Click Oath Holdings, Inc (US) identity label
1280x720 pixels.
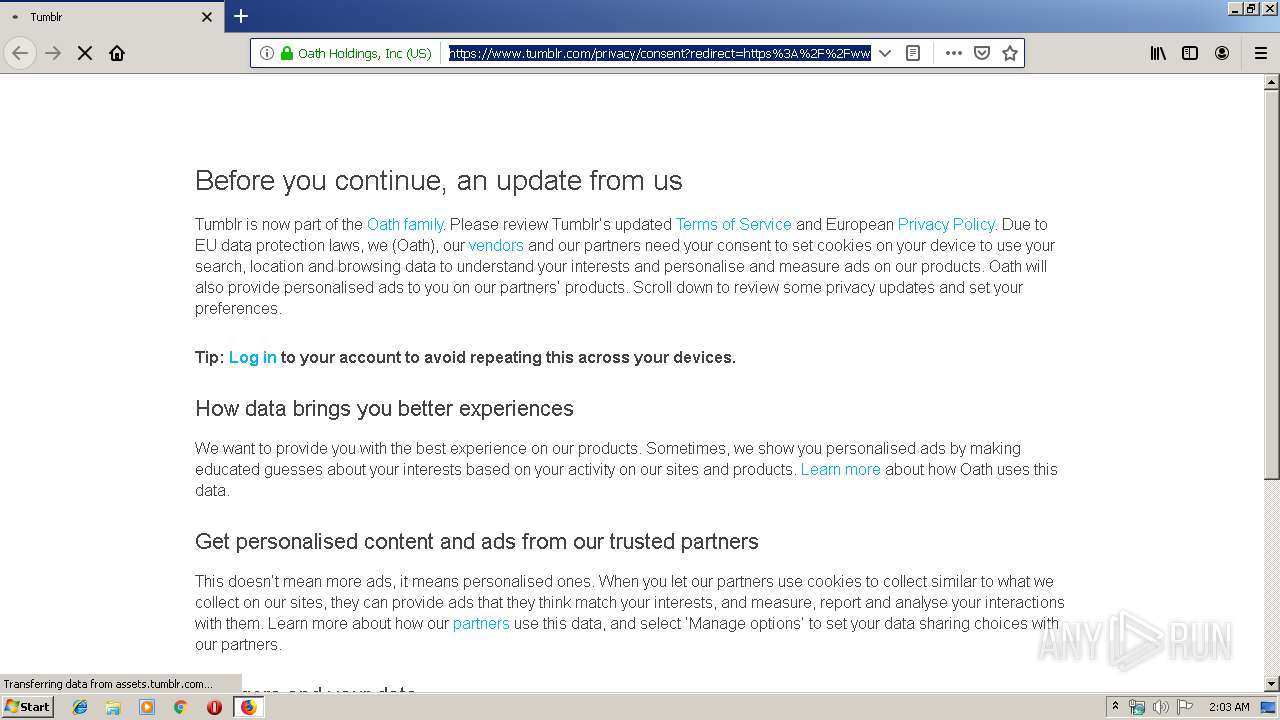coord(365,53)
